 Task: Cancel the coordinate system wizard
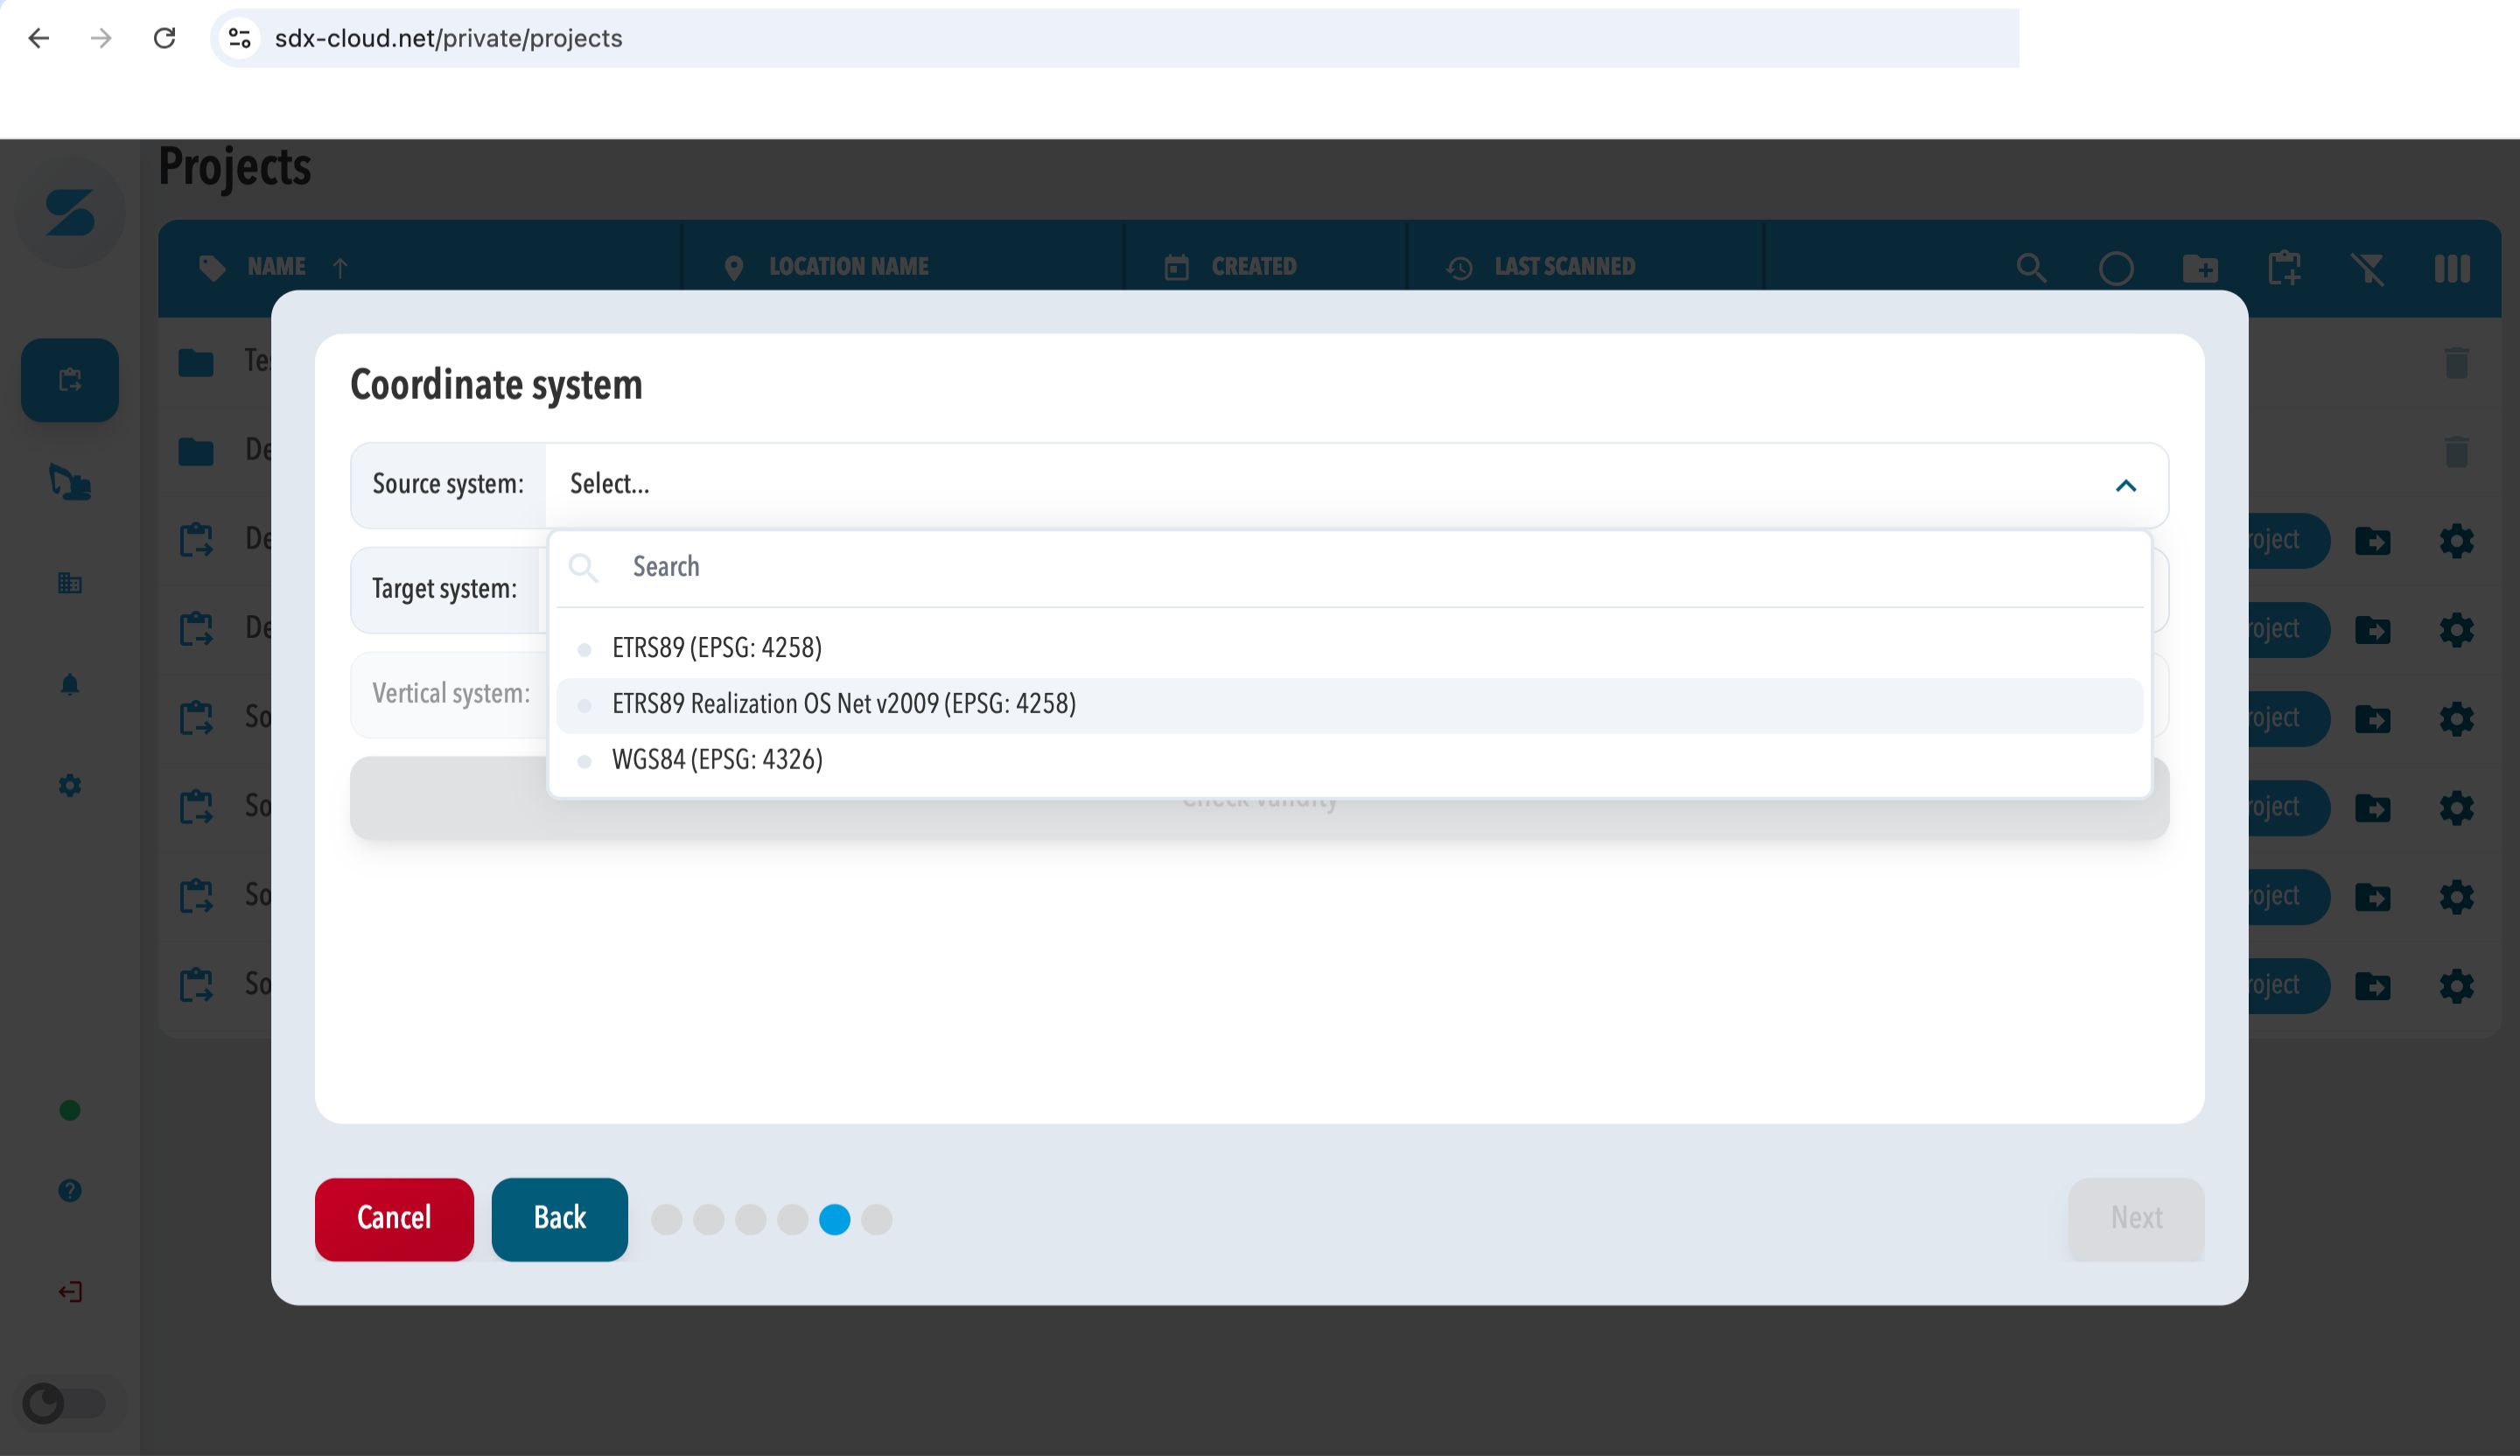pos(394,1218)
